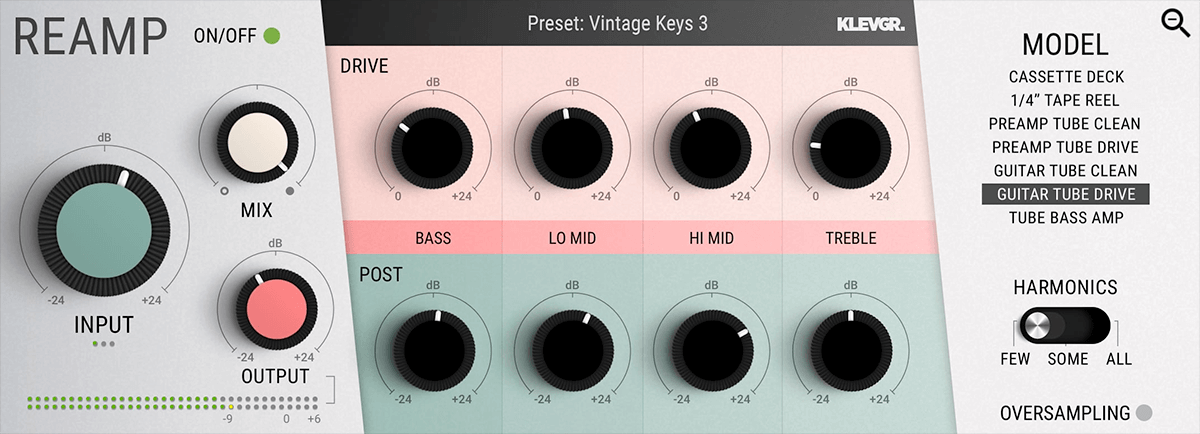Choose the TUBE BASS AMP model
1200x434 pixels.
[x=1066, y=217]
